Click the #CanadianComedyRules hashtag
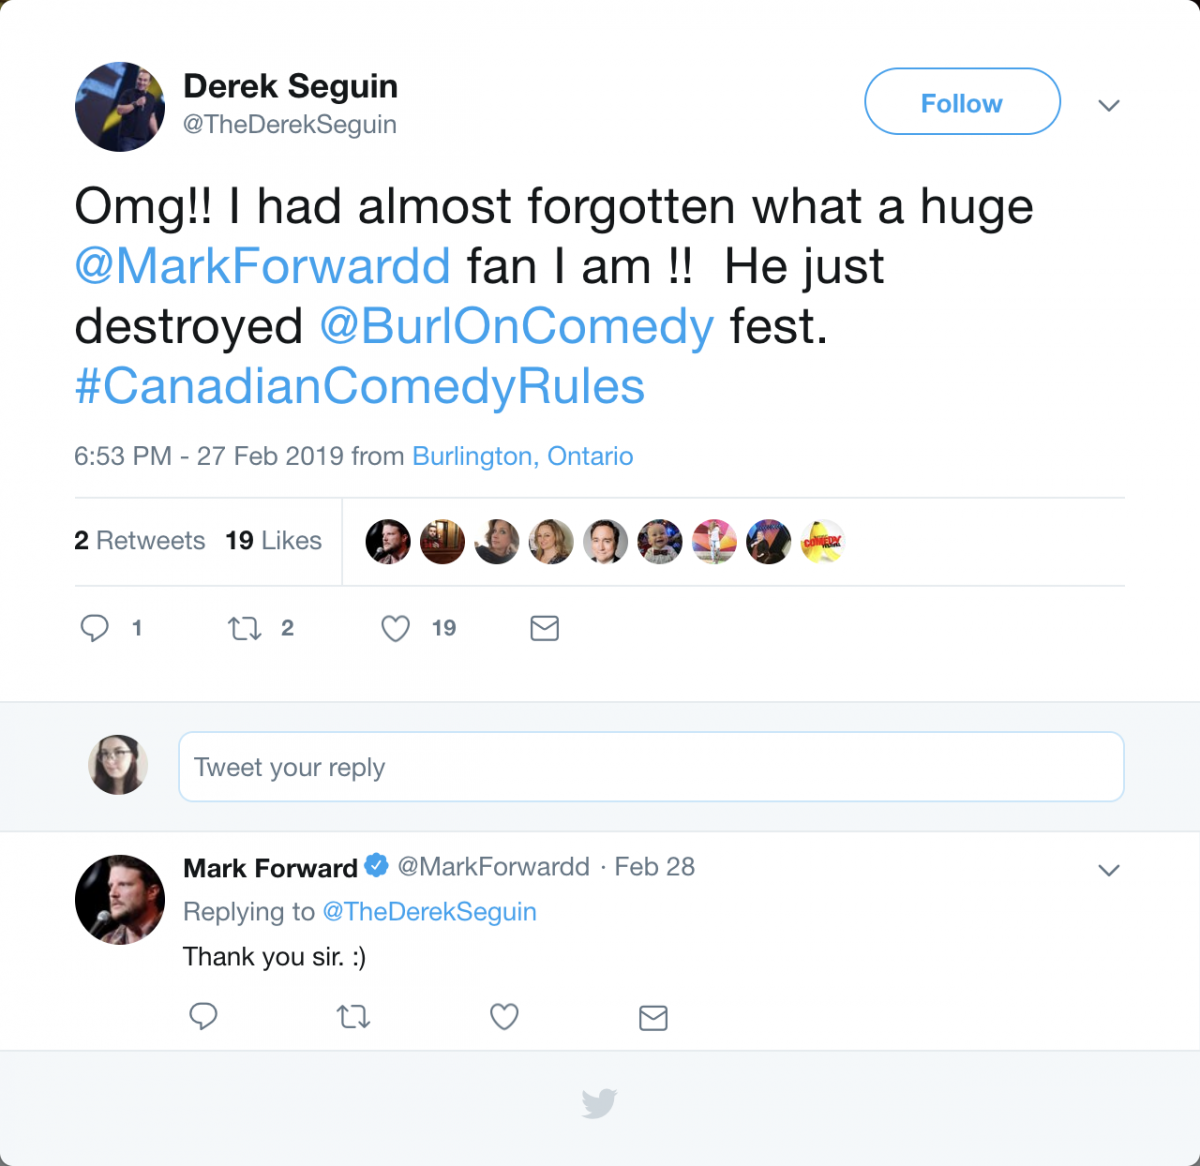Screen dimensions: 1200x1166 [359, 387]
